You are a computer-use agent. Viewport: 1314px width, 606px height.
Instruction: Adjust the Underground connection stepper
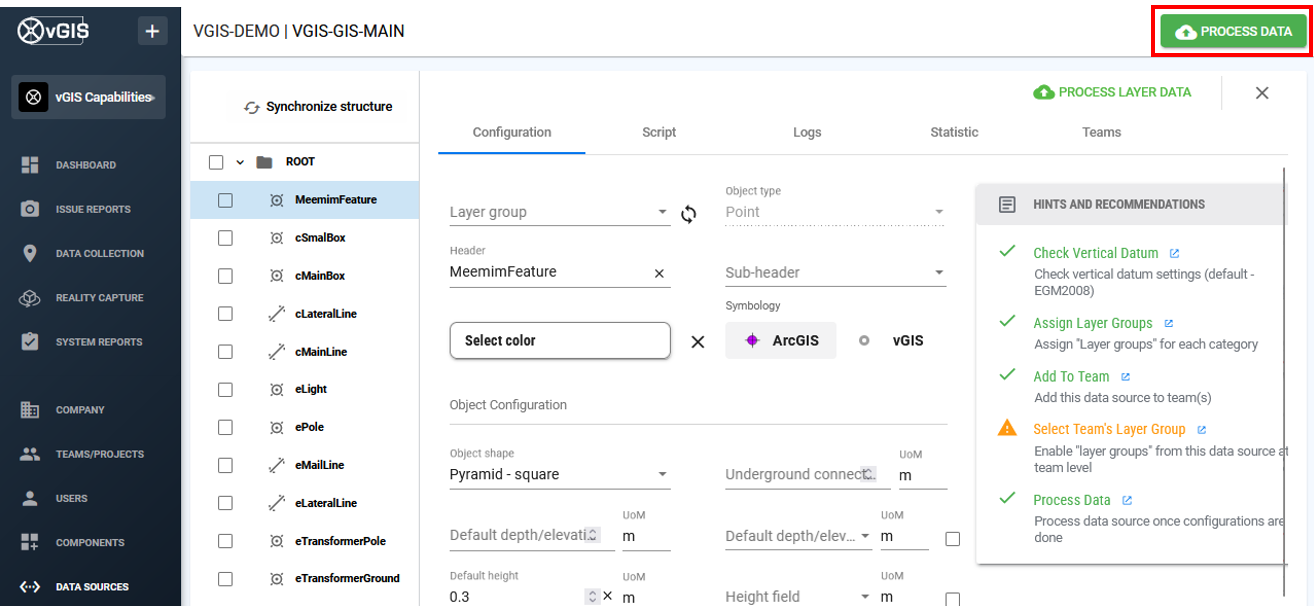click(x=868, y=474)
